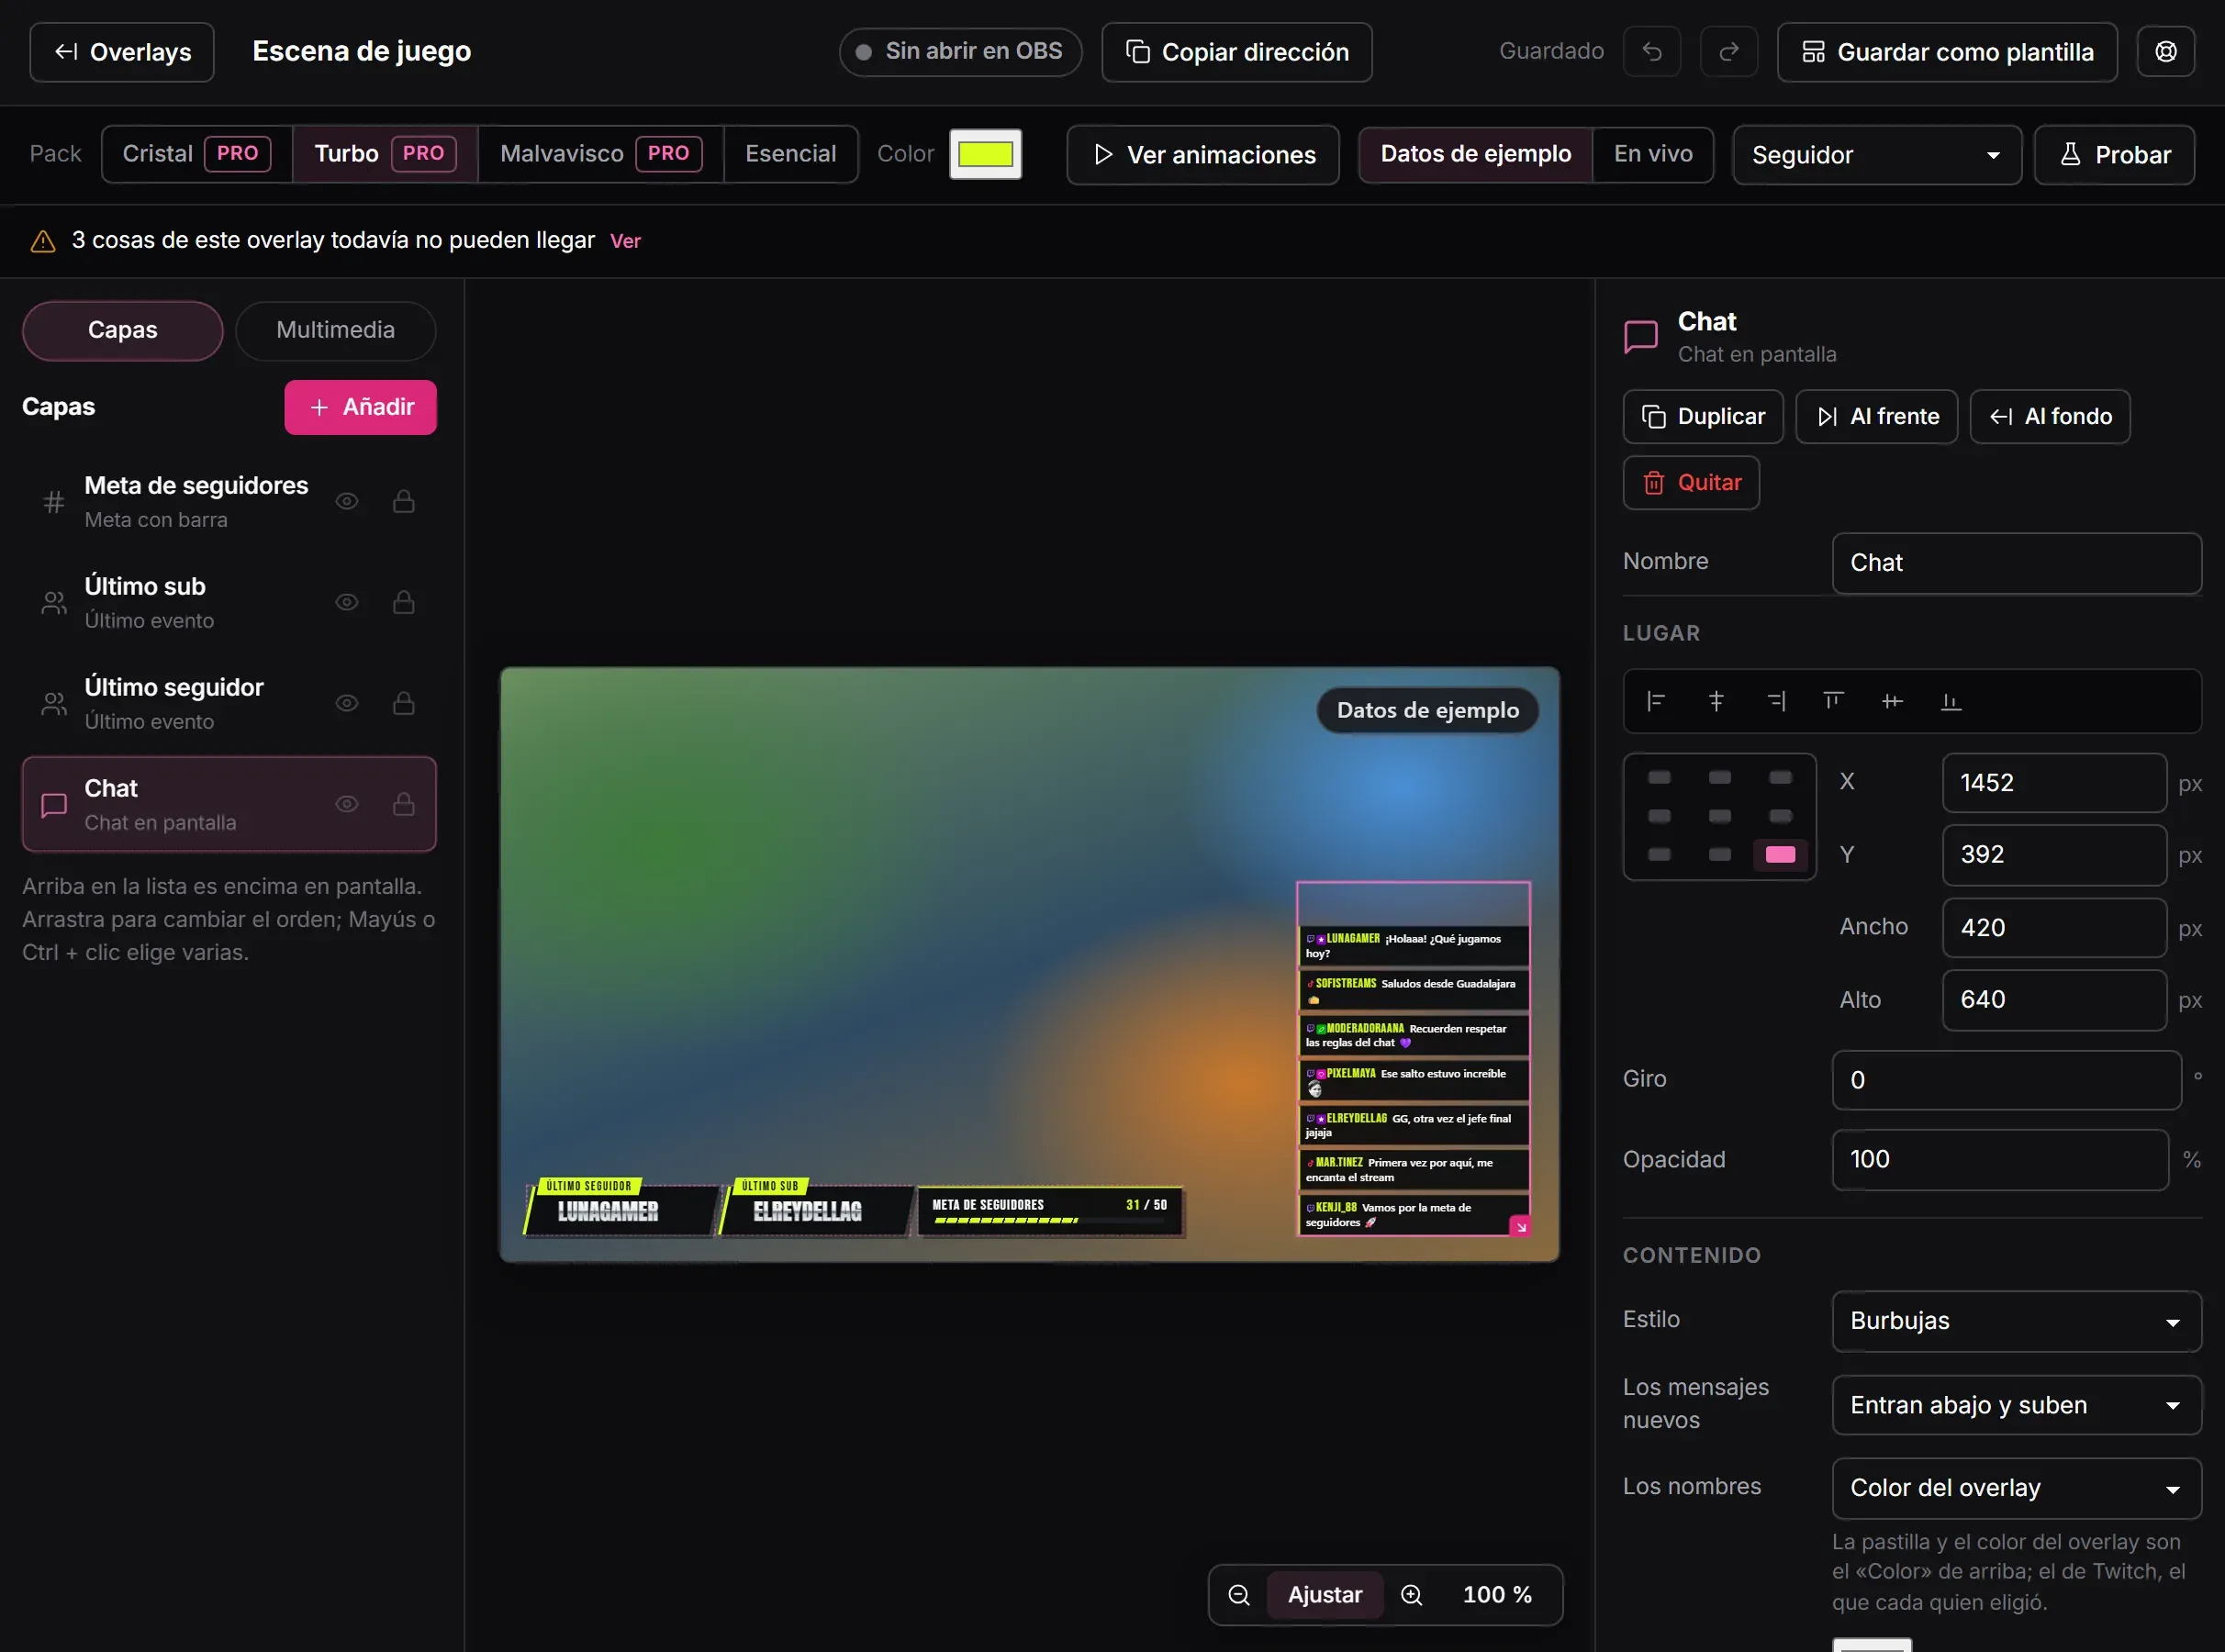
Task: Lock the Chat layer
Action: click(404, 804)
